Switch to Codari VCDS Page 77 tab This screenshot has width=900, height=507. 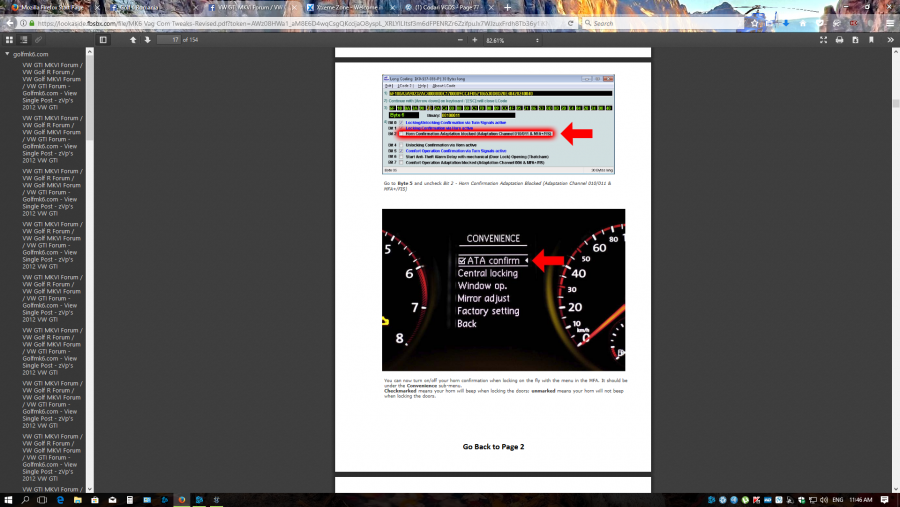click(448, 7)
